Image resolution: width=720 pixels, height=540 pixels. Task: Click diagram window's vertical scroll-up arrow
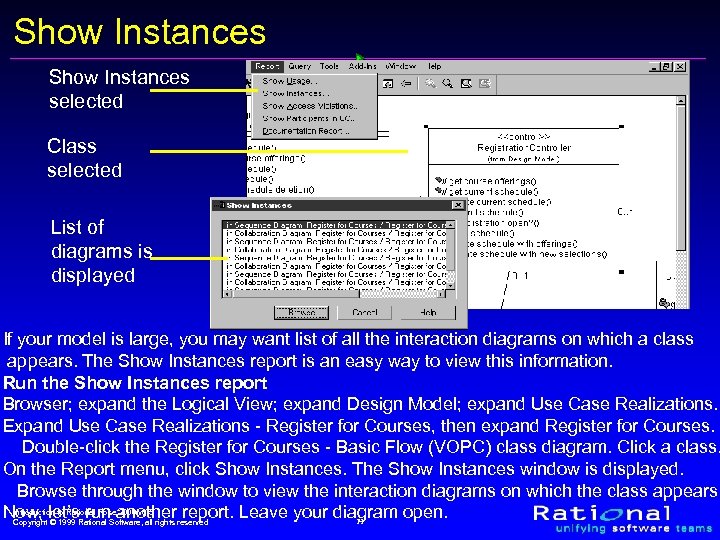681,100
